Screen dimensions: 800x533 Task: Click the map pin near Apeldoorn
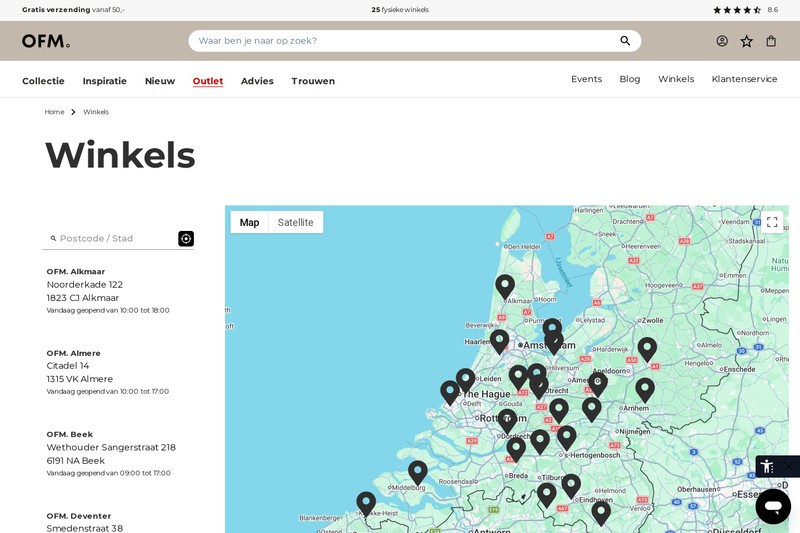point(597,384)
